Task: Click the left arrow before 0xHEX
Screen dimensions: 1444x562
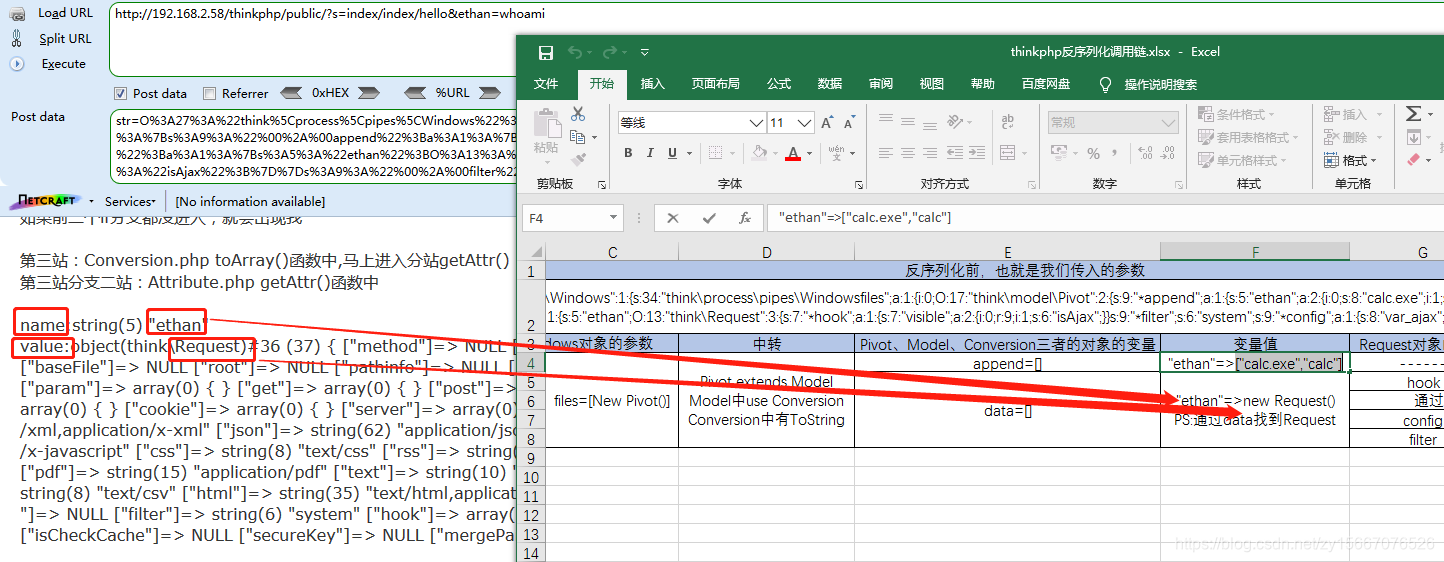Action: (291, 93)
